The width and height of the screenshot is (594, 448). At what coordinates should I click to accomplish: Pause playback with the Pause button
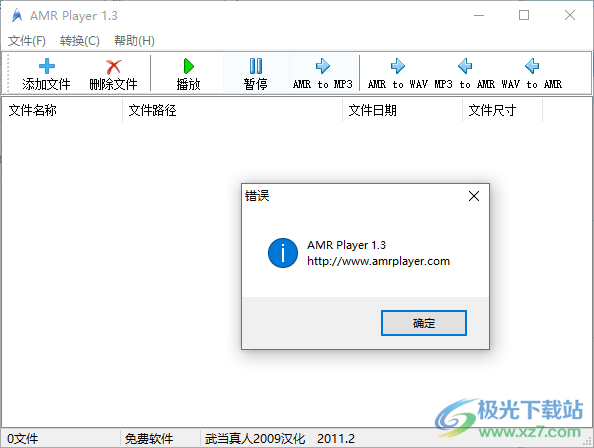(x=256, y=73)
